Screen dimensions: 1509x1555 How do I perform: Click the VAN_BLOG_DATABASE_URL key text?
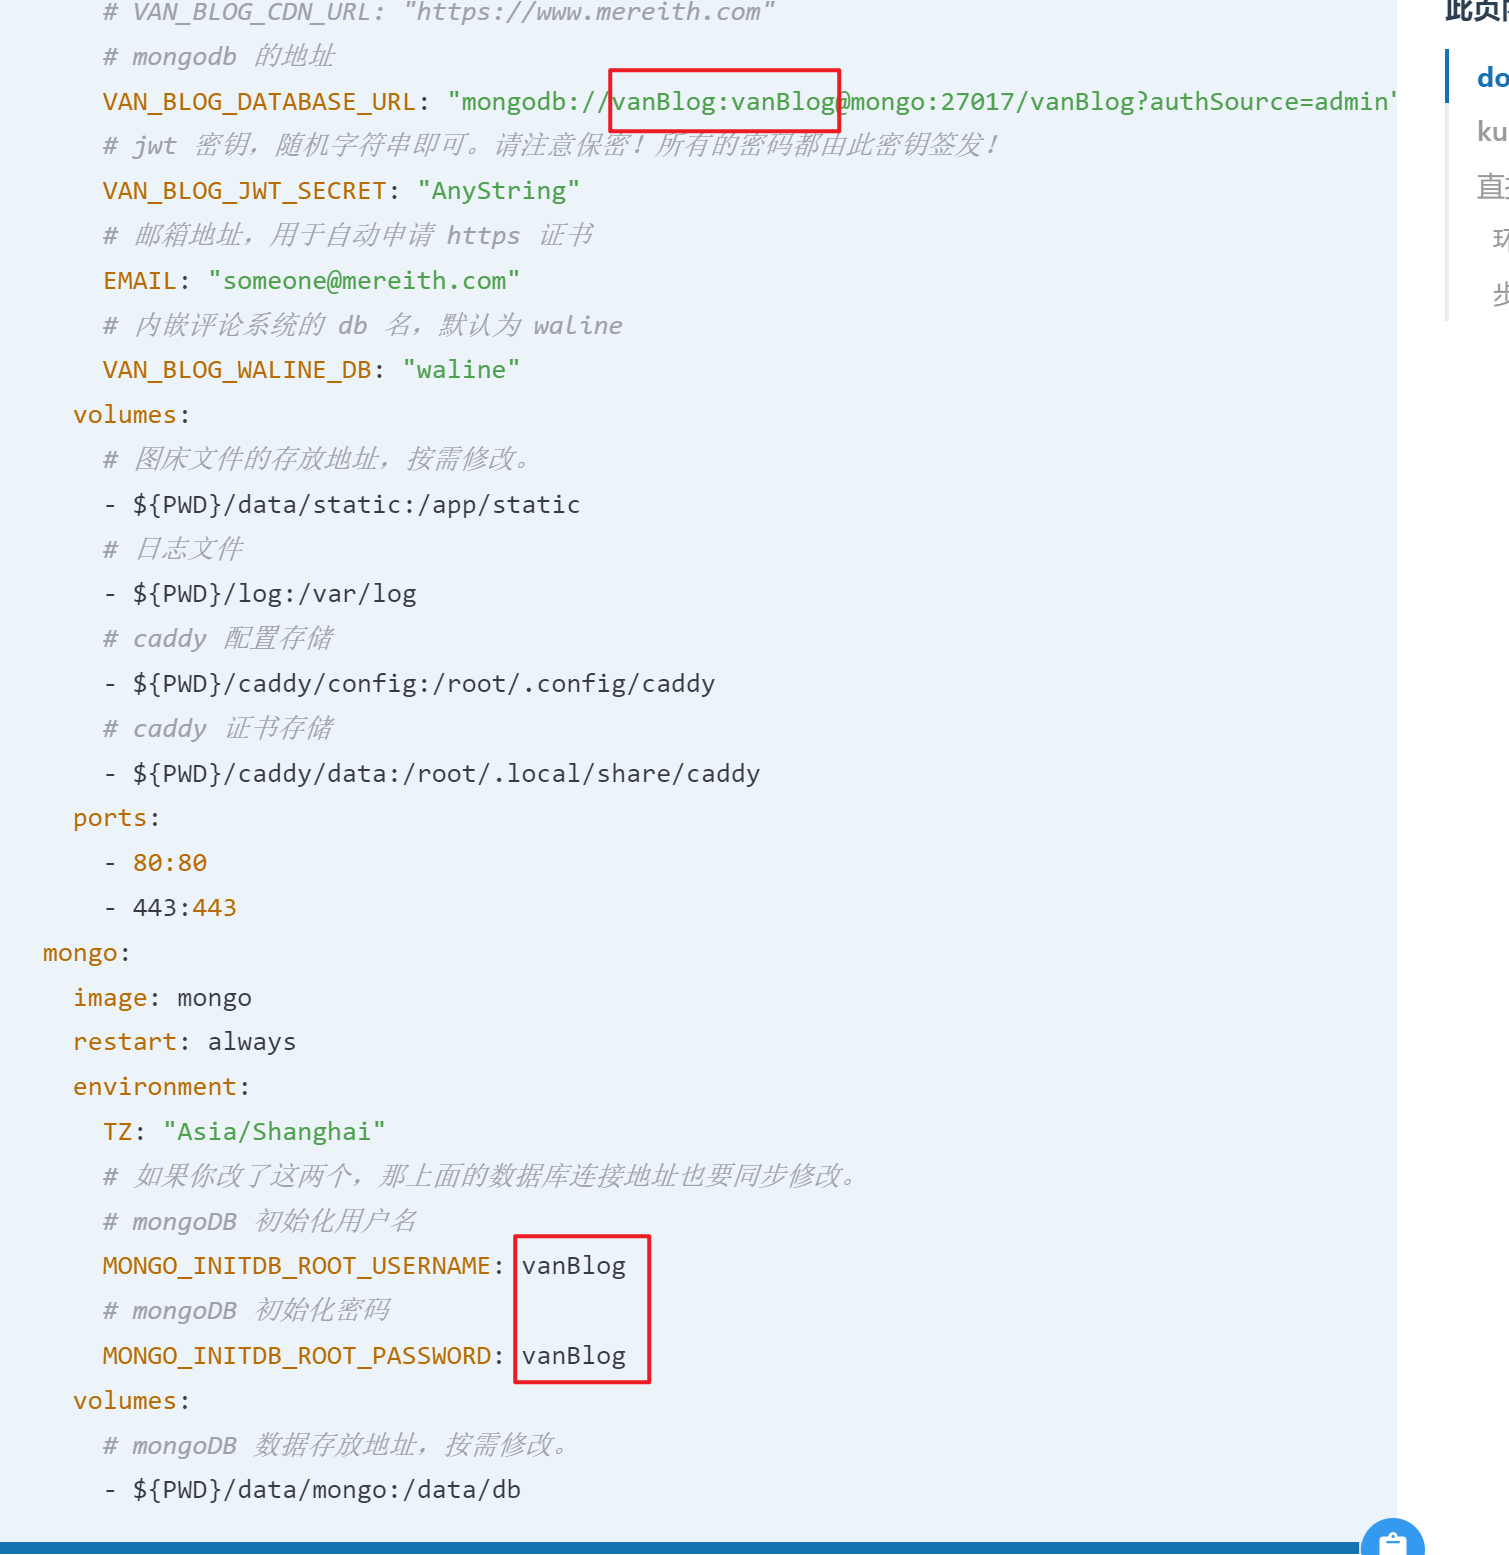tap(259, 102)
